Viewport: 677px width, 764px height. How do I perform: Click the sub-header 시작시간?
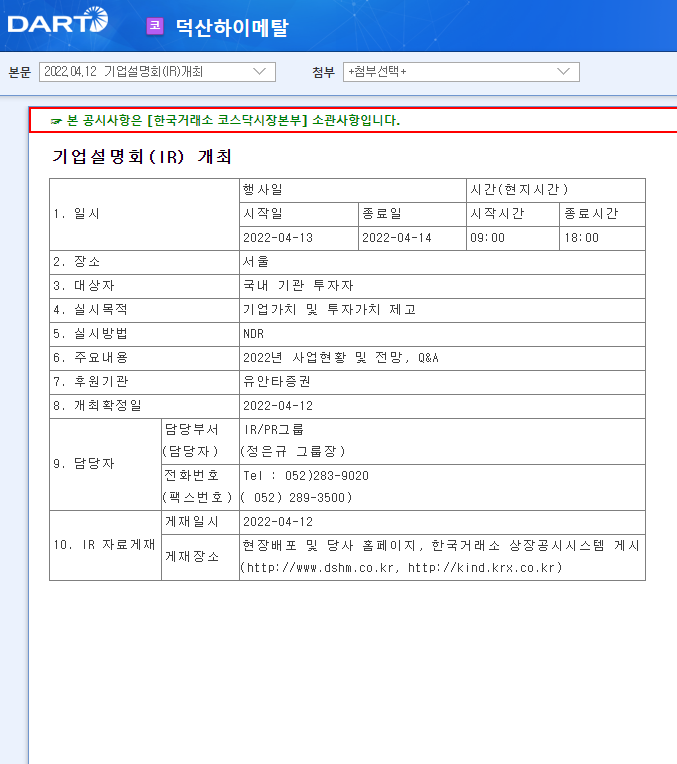[x=497, y=213]
